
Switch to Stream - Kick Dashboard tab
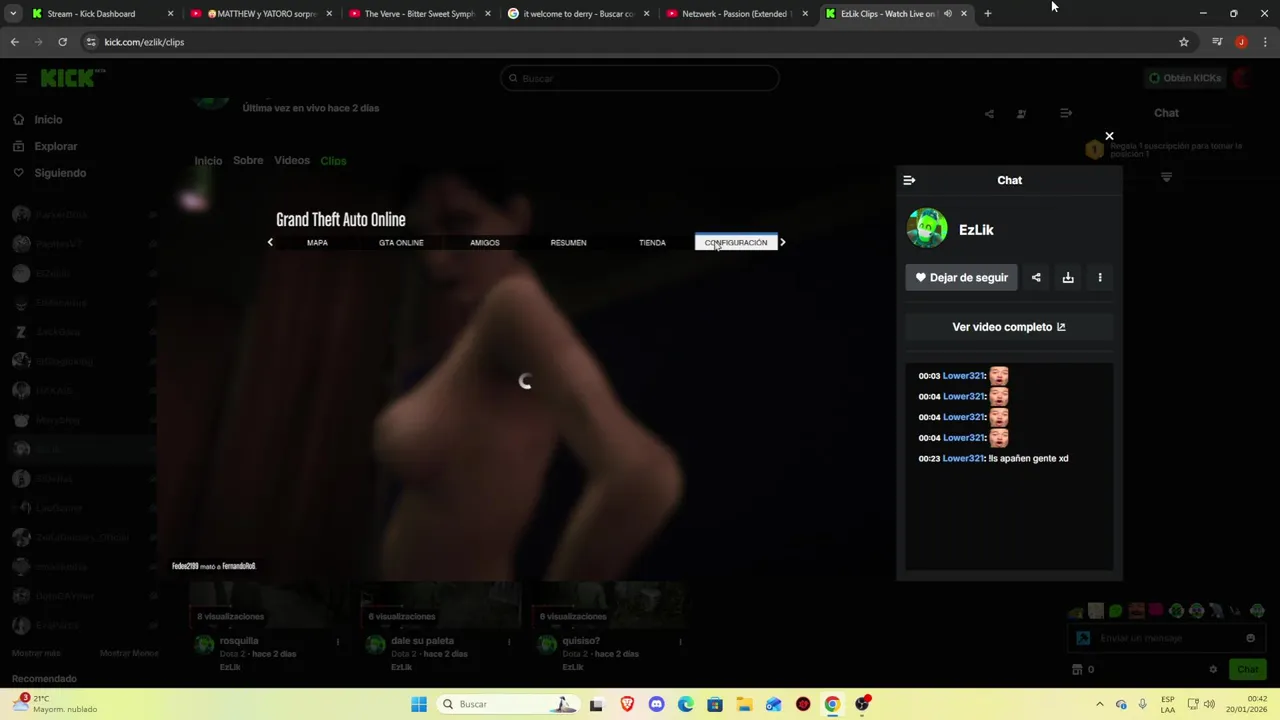click(x=100, y=14)
